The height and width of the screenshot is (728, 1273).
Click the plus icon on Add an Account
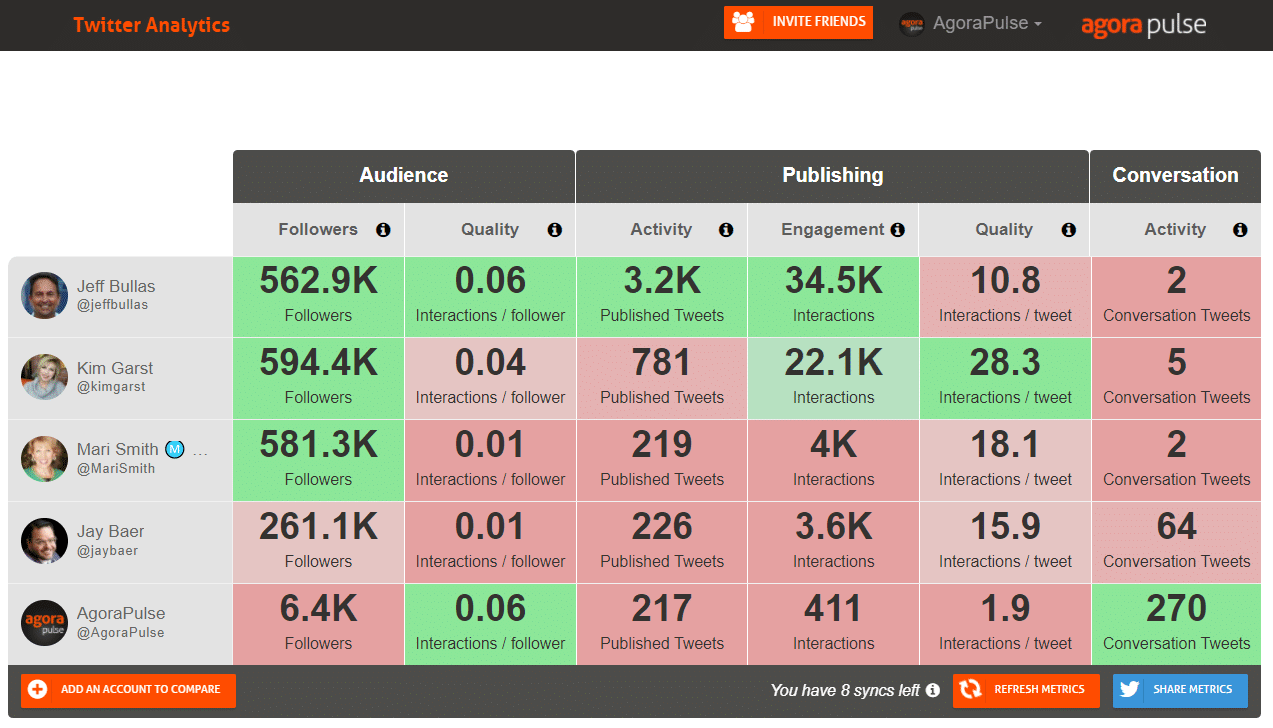pos(37,690)
